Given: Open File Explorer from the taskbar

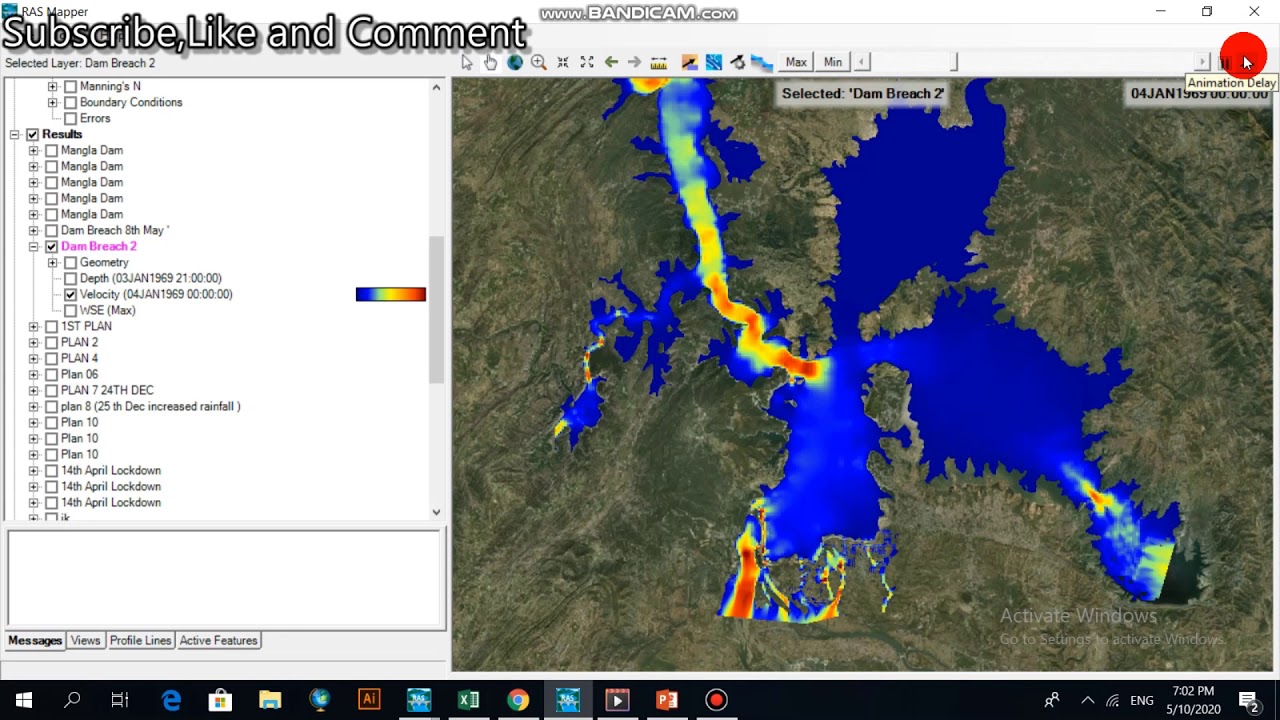Looking at the screenshot, I should point(270,700).
